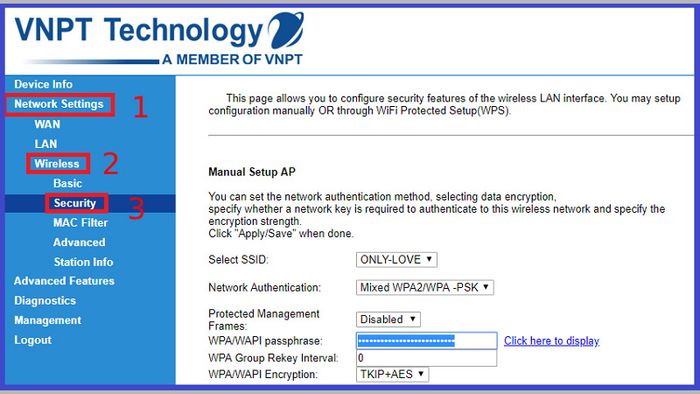
Task: Click the 'WPA/WAPI Encryption:' label
Action: click(x=263, y=374)
